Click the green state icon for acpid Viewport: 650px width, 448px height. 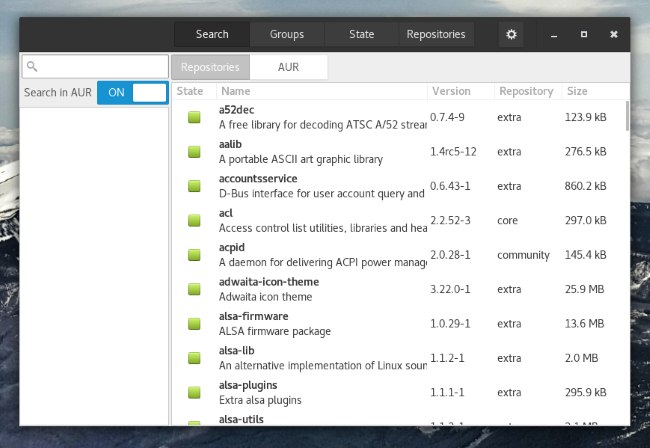[x=194, y=255]
